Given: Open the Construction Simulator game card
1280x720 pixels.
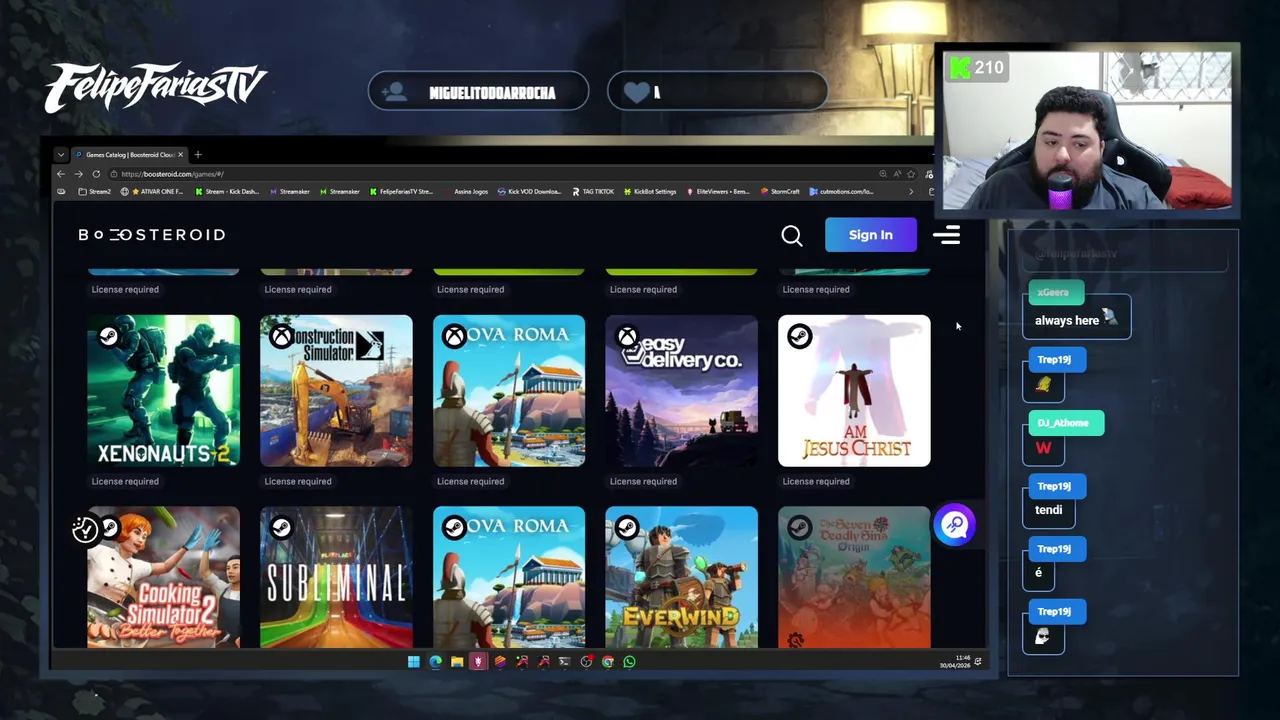Looking at the screenshot, I should coord(336,391).
